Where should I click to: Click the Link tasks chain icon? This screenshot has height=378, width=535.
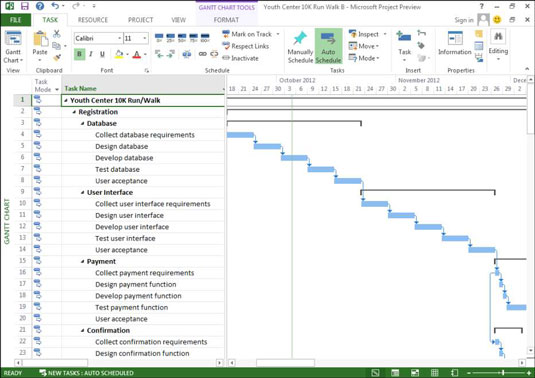[x=203, y=54]
